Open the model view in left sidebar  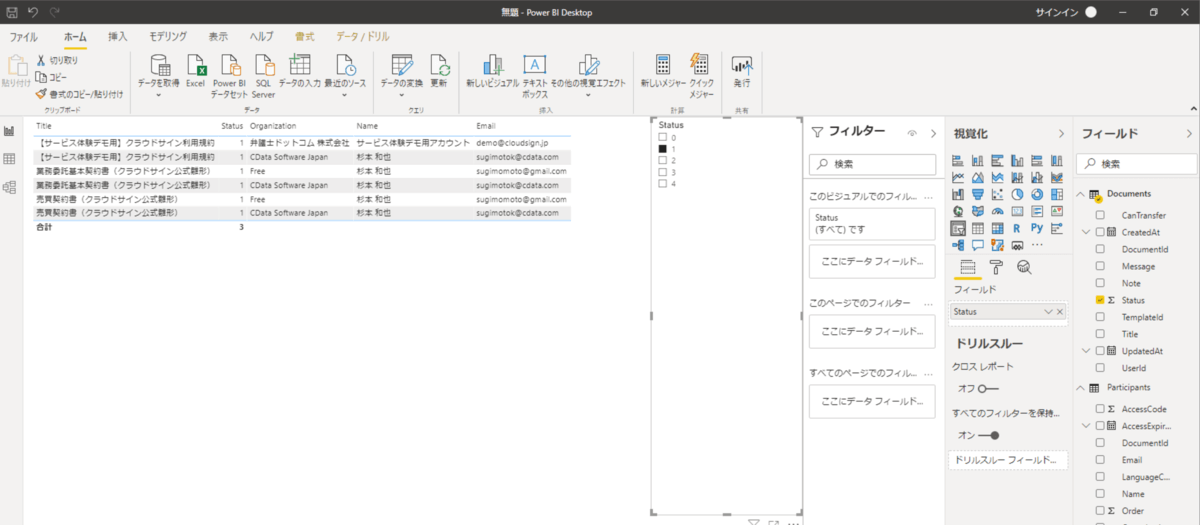[x=9, y=187]
